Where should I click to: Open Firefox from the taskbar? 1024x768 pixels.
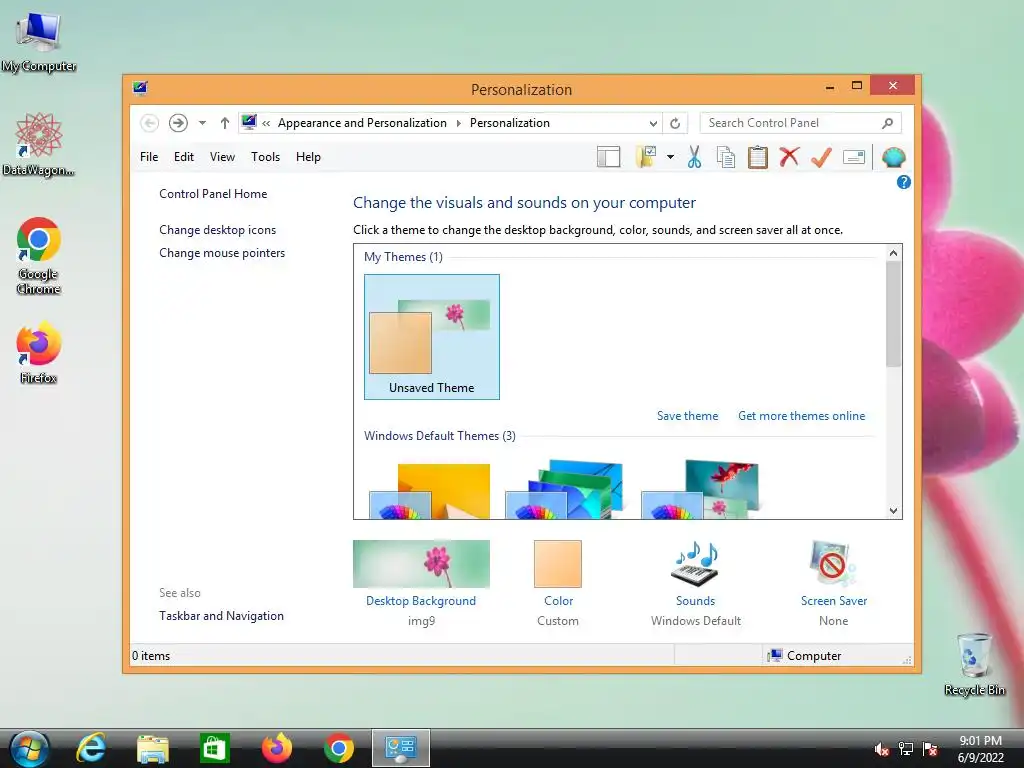[277, 748]
